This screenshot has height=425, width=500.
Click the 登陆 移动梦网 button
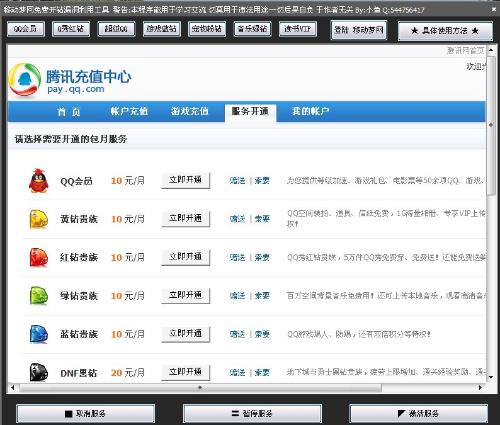tap(359, 30)
